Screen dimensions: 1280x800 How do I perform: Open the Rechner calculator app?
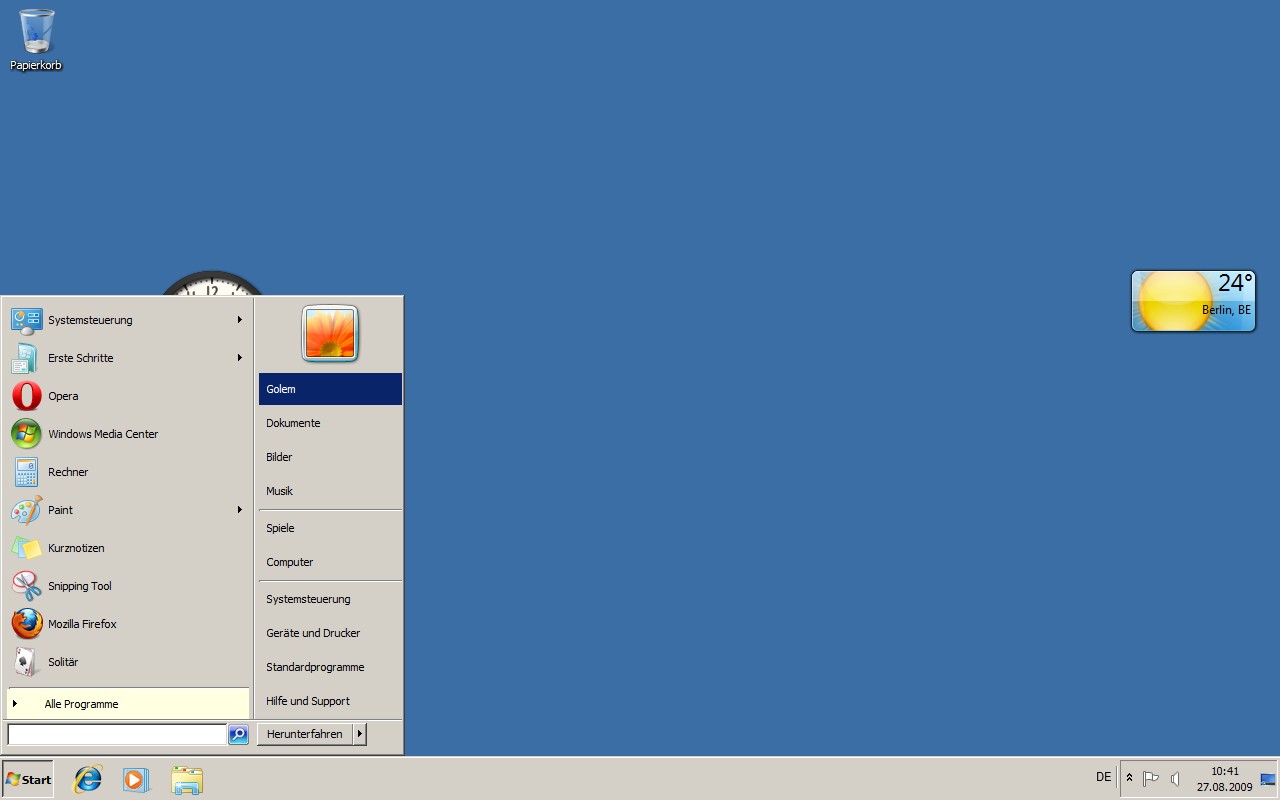68,472
